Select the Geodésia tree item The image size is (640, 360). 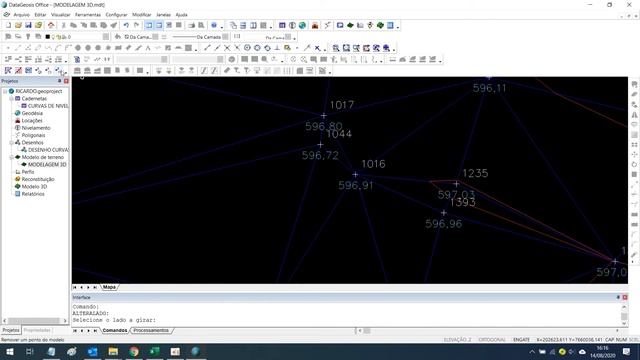click(32, 113)
